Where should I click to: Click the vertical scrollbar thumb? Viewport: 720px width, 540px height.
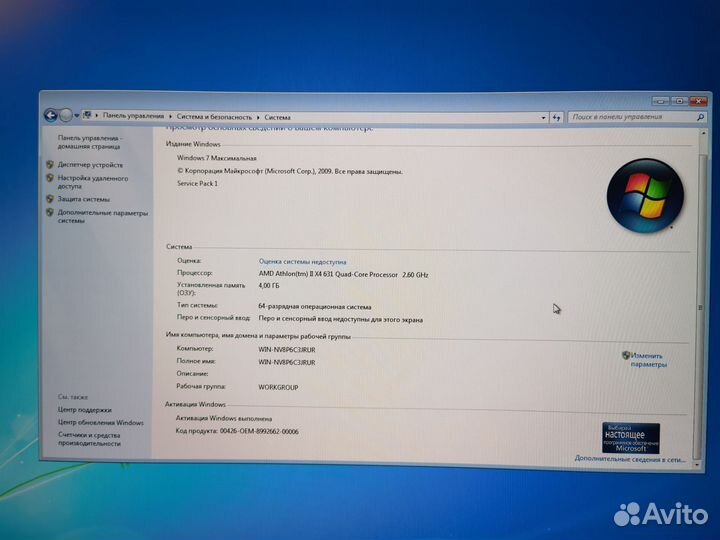[x=700, y=306]
